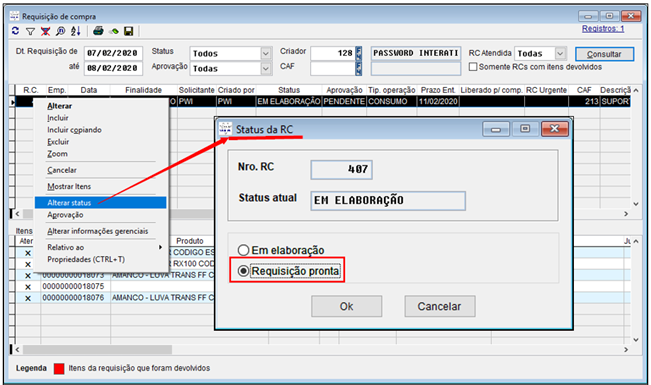This screenshot has width=651, height=385.
Task: Click the Criador field containing 128
Action: coord(333,53)
